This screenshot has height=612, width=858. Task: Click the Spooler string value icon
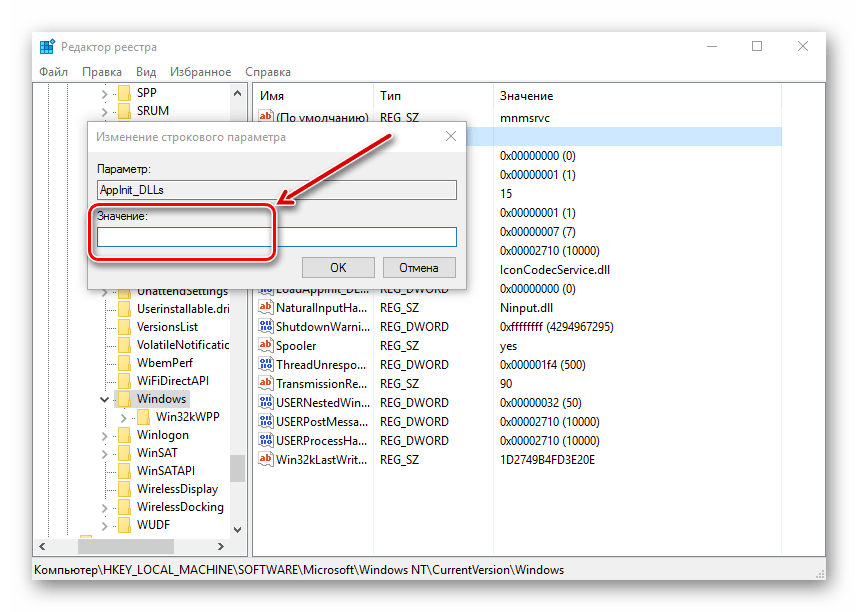pyautogui.click(x=266, y=346)
